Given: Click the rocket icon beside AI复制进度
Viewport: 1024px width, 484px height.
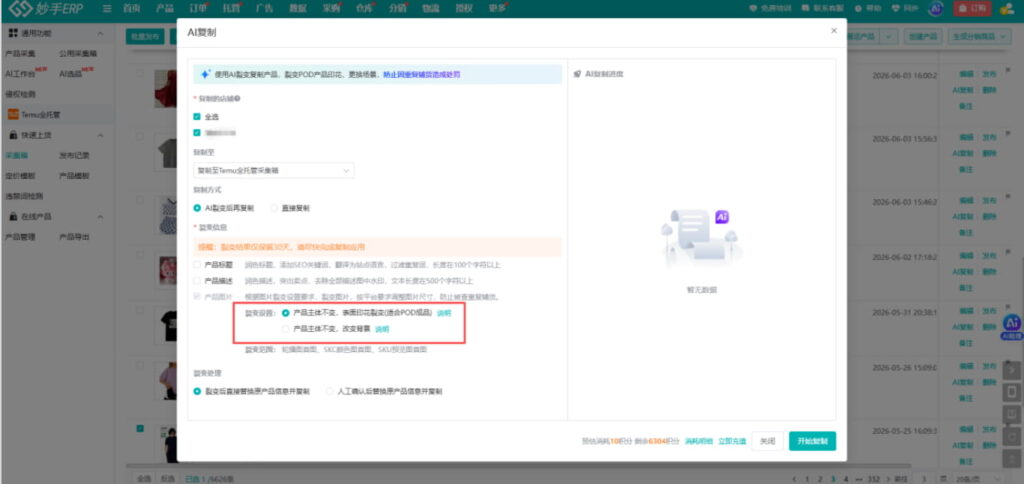Looking at the screenshot, I should (x=577, y=74).
